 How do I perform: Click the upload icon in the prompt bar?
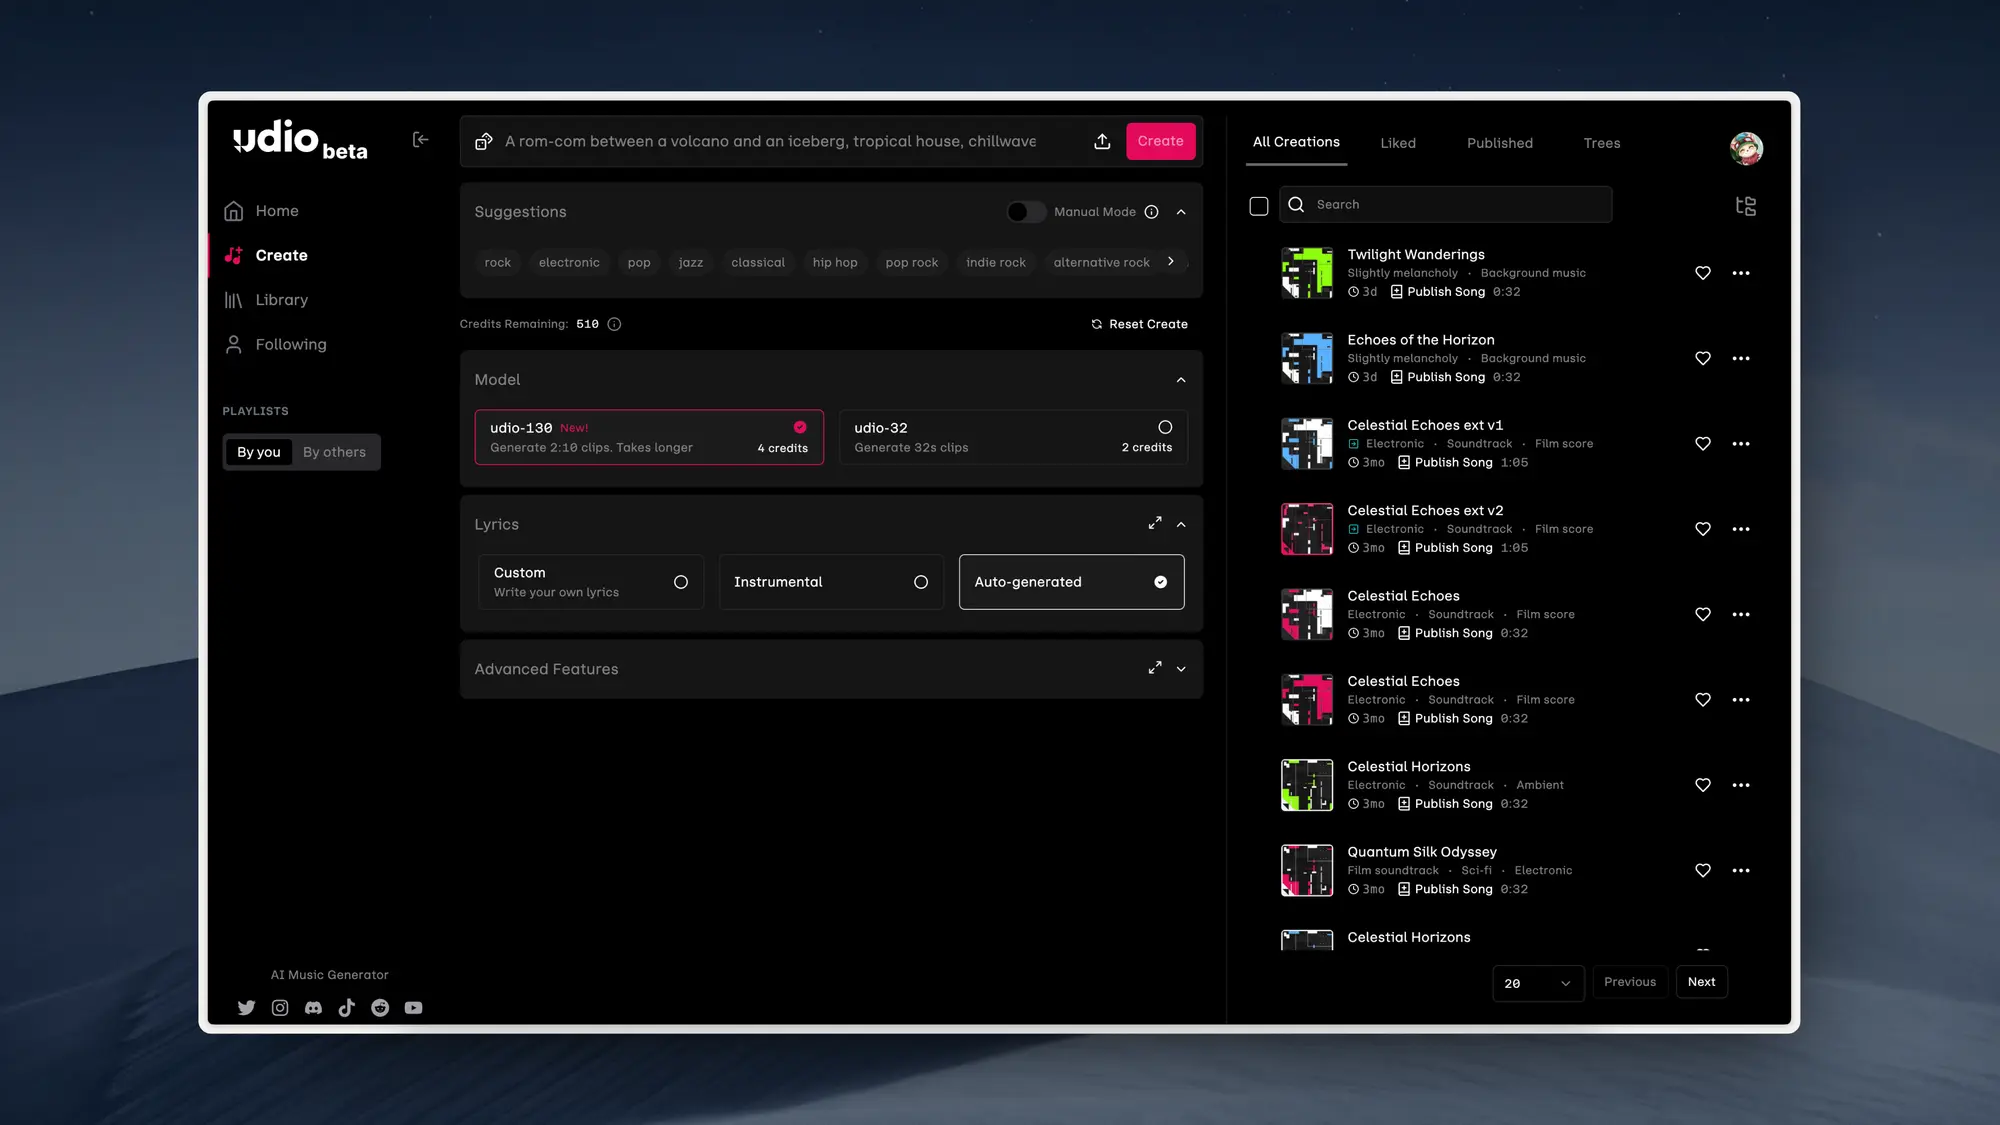click(x=1101, y=141)
